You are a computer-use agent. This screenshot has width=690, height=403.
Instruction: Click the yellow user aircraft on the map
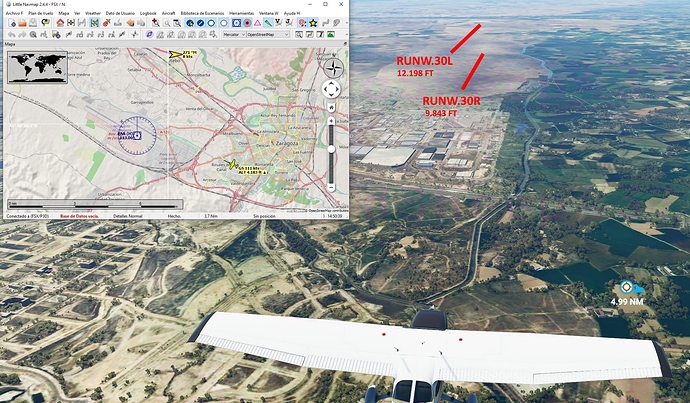232,165
